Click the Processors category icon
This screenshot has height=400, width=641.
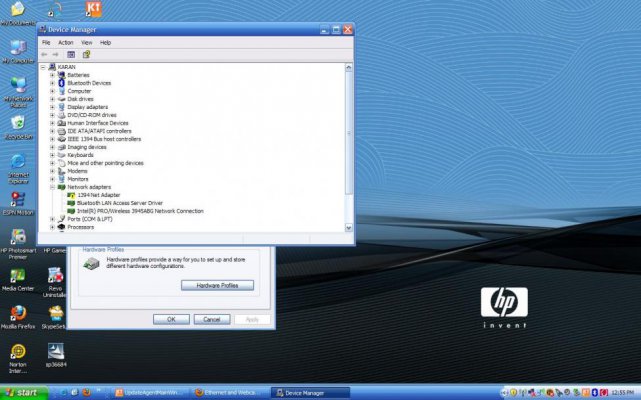[61, 227]
